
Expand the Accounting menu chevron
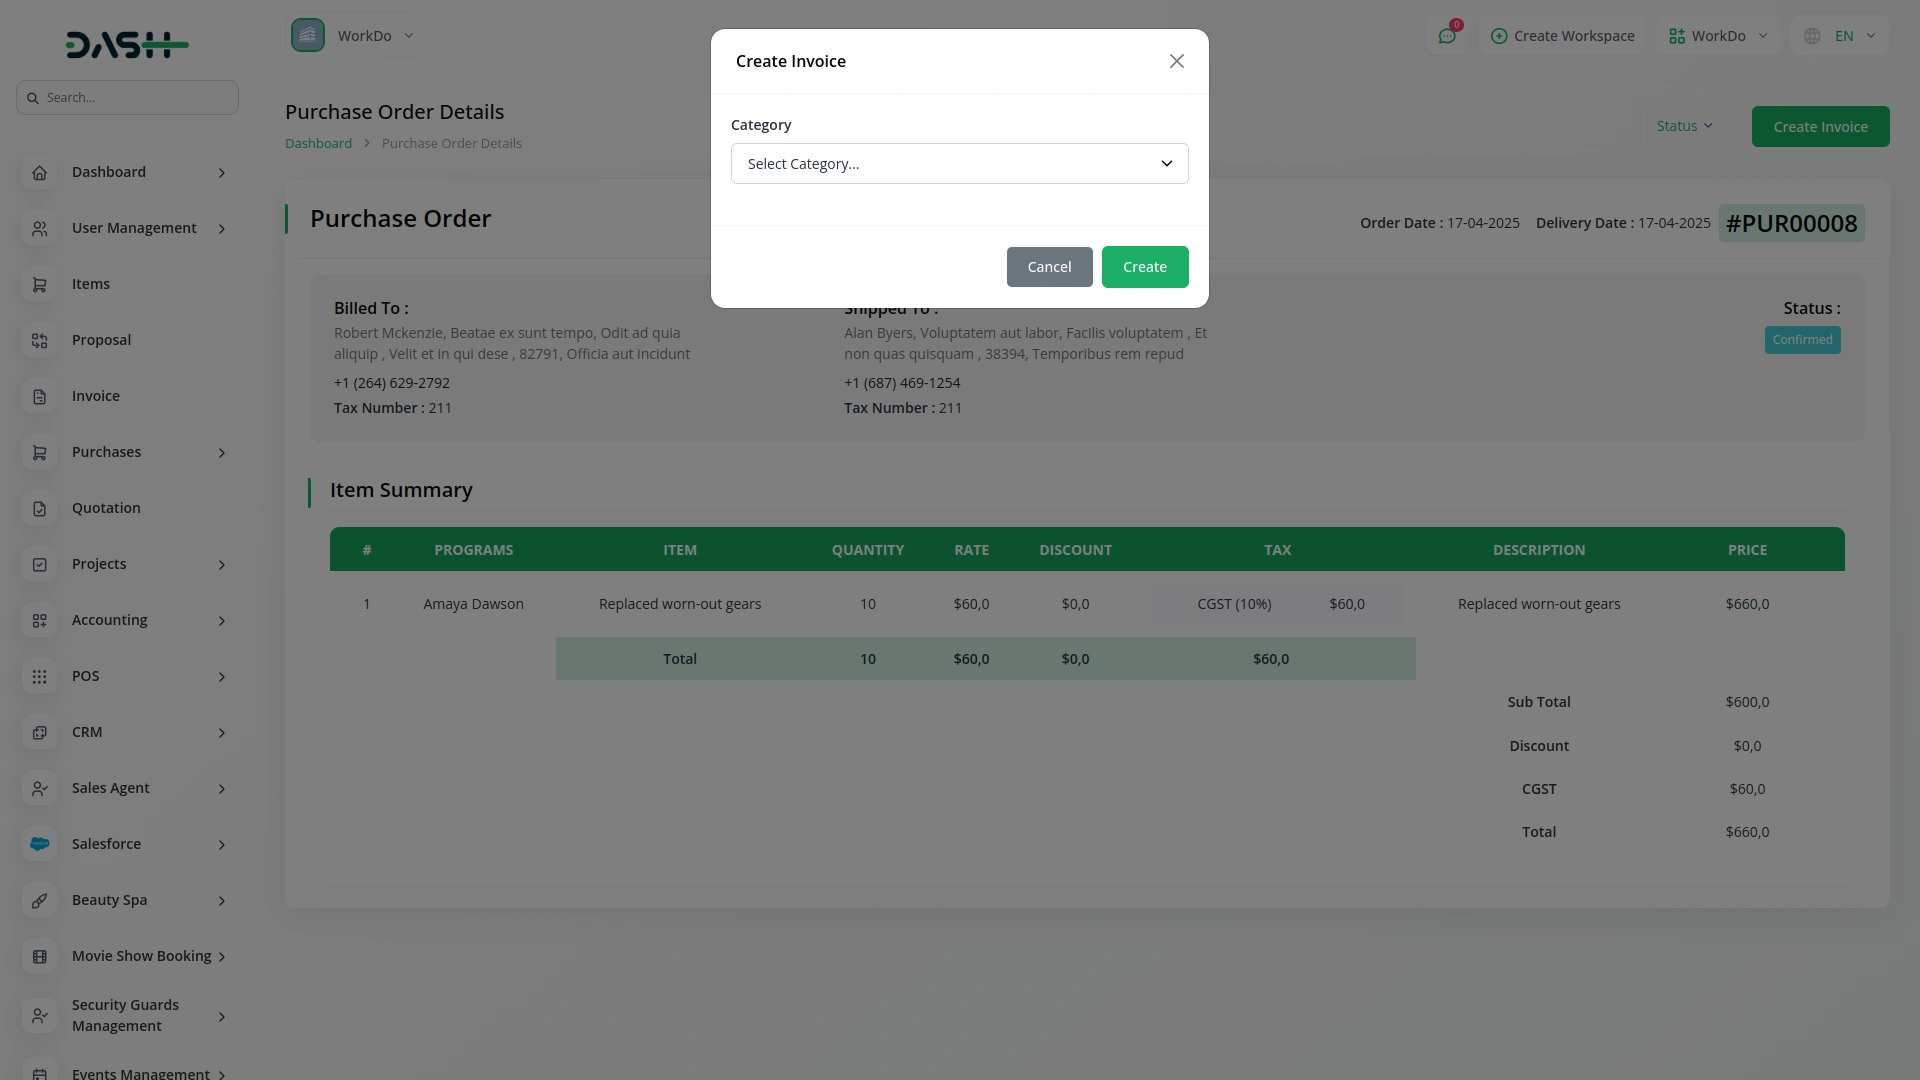coord(221,621)
